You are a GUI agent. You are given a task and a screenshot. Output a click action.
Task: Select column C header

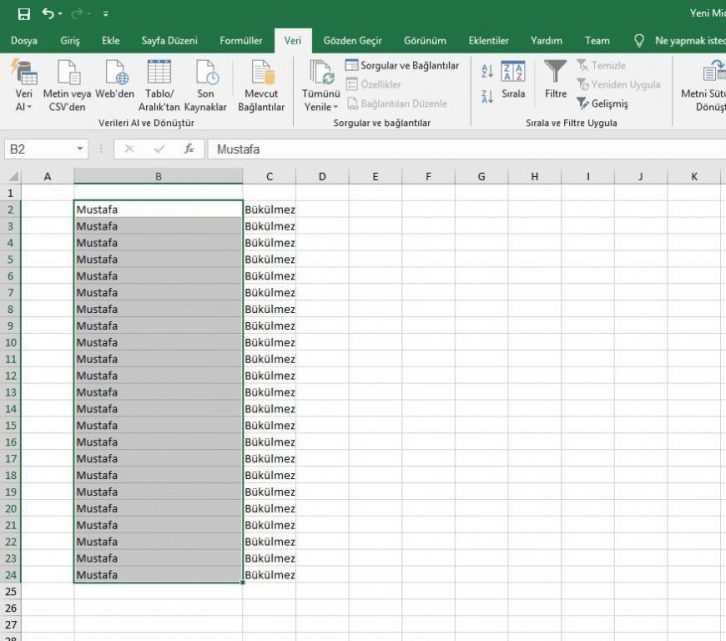269,177
